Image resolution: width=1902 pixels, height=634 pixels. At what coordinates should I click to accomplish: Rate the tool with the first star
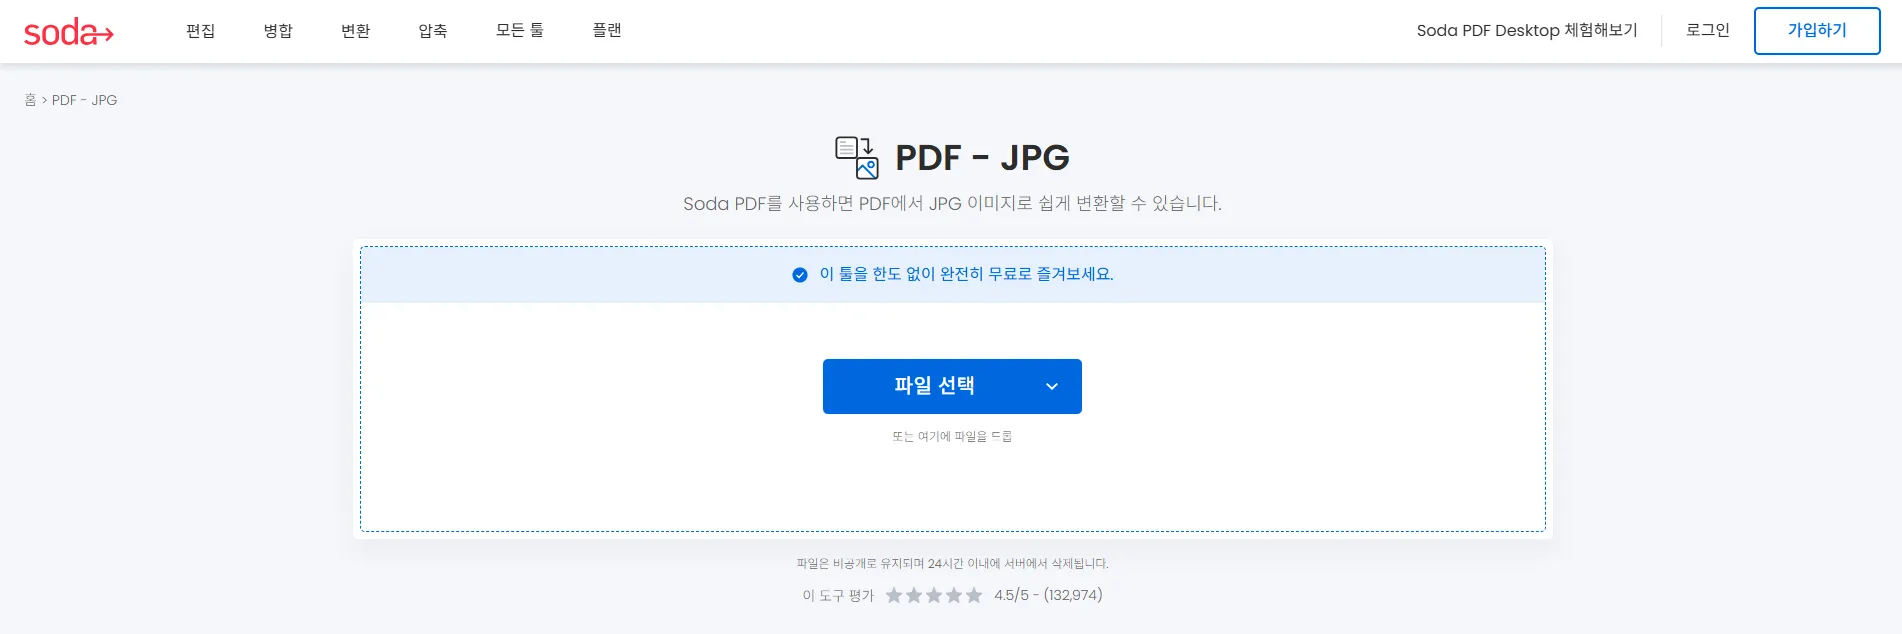pyautogui.click(x=894, y=596)
